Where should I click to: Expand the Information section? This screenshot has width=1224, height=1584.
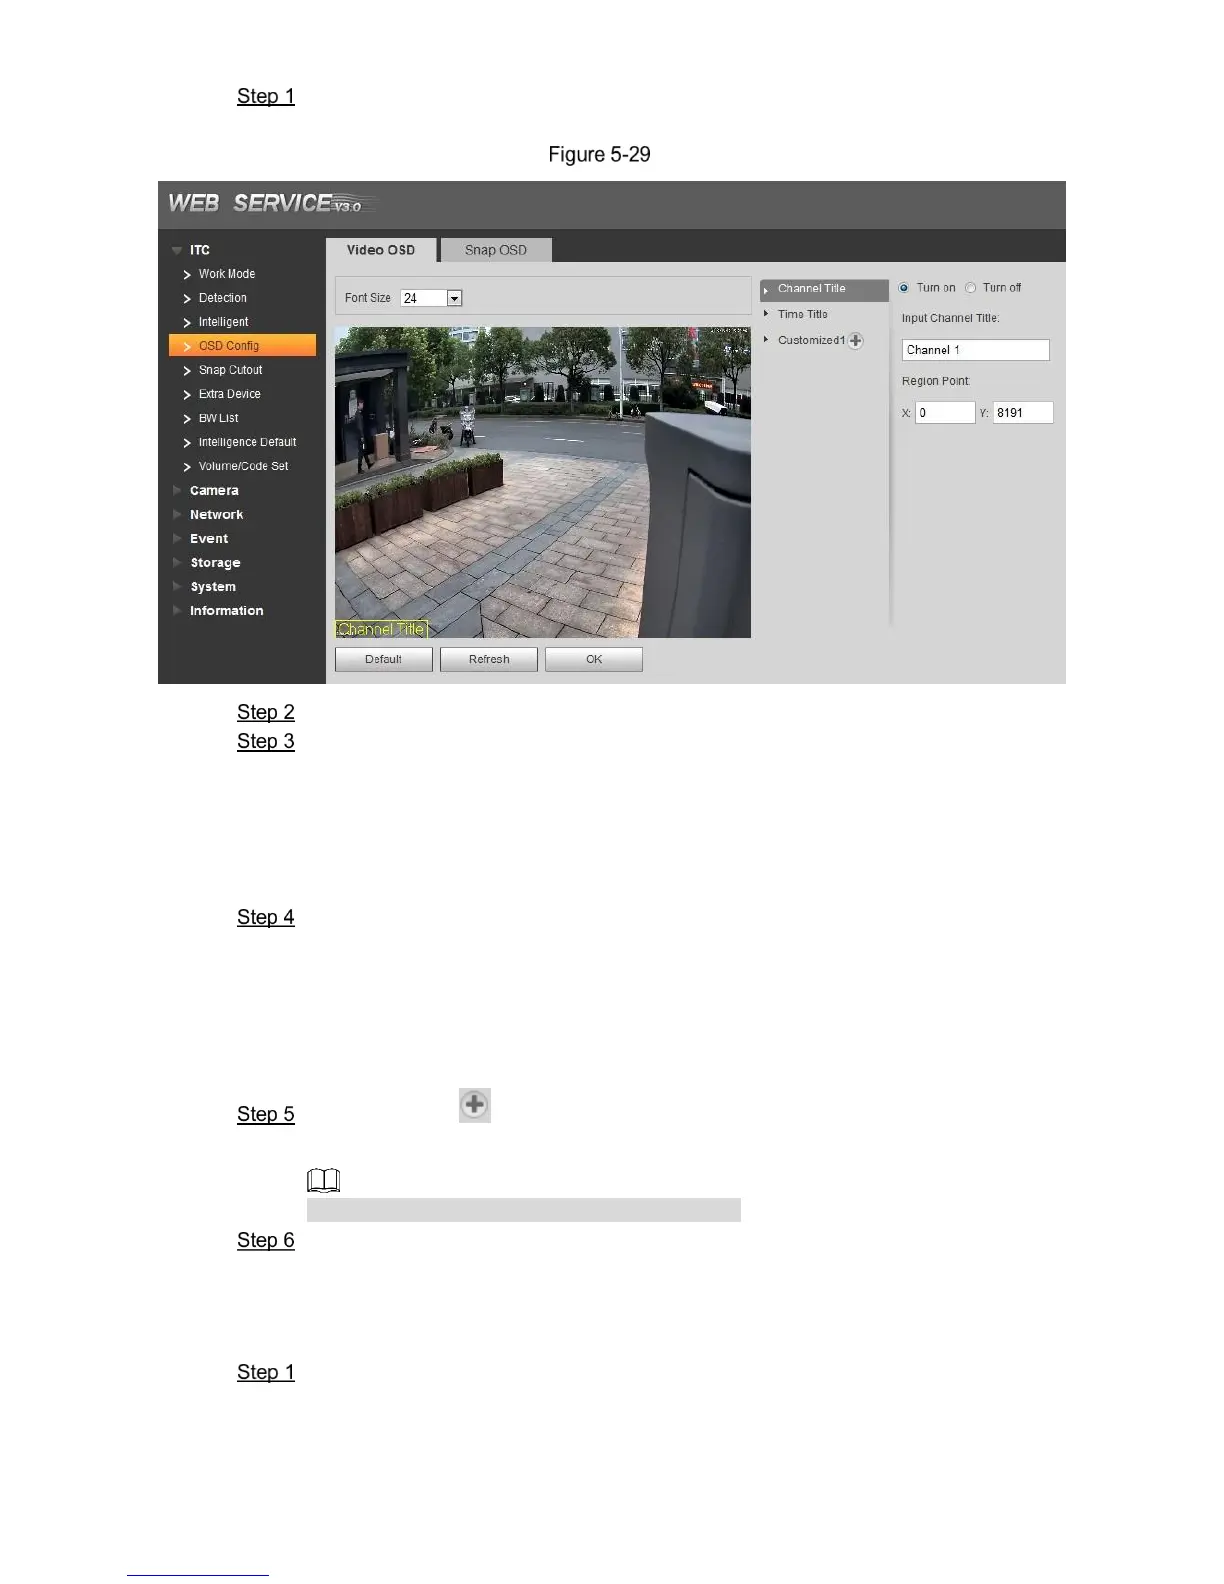(x=177, y=610)
